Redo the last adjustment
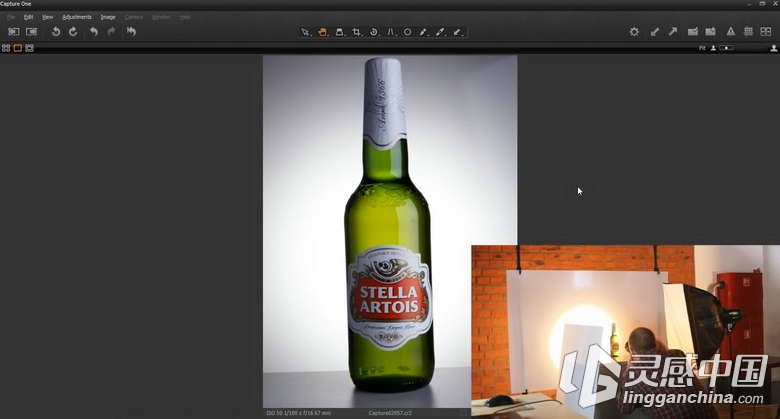The height and width of the screenshot is (419, 780). pyautogui.click(x=111, y=31)
